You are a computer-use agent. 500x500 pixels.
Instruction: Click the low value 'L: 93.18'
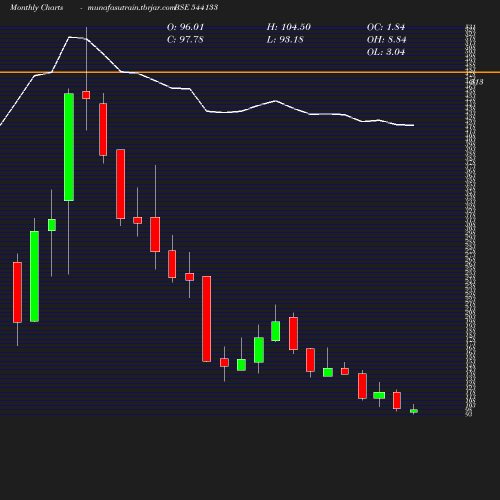[x=285, y=40]
